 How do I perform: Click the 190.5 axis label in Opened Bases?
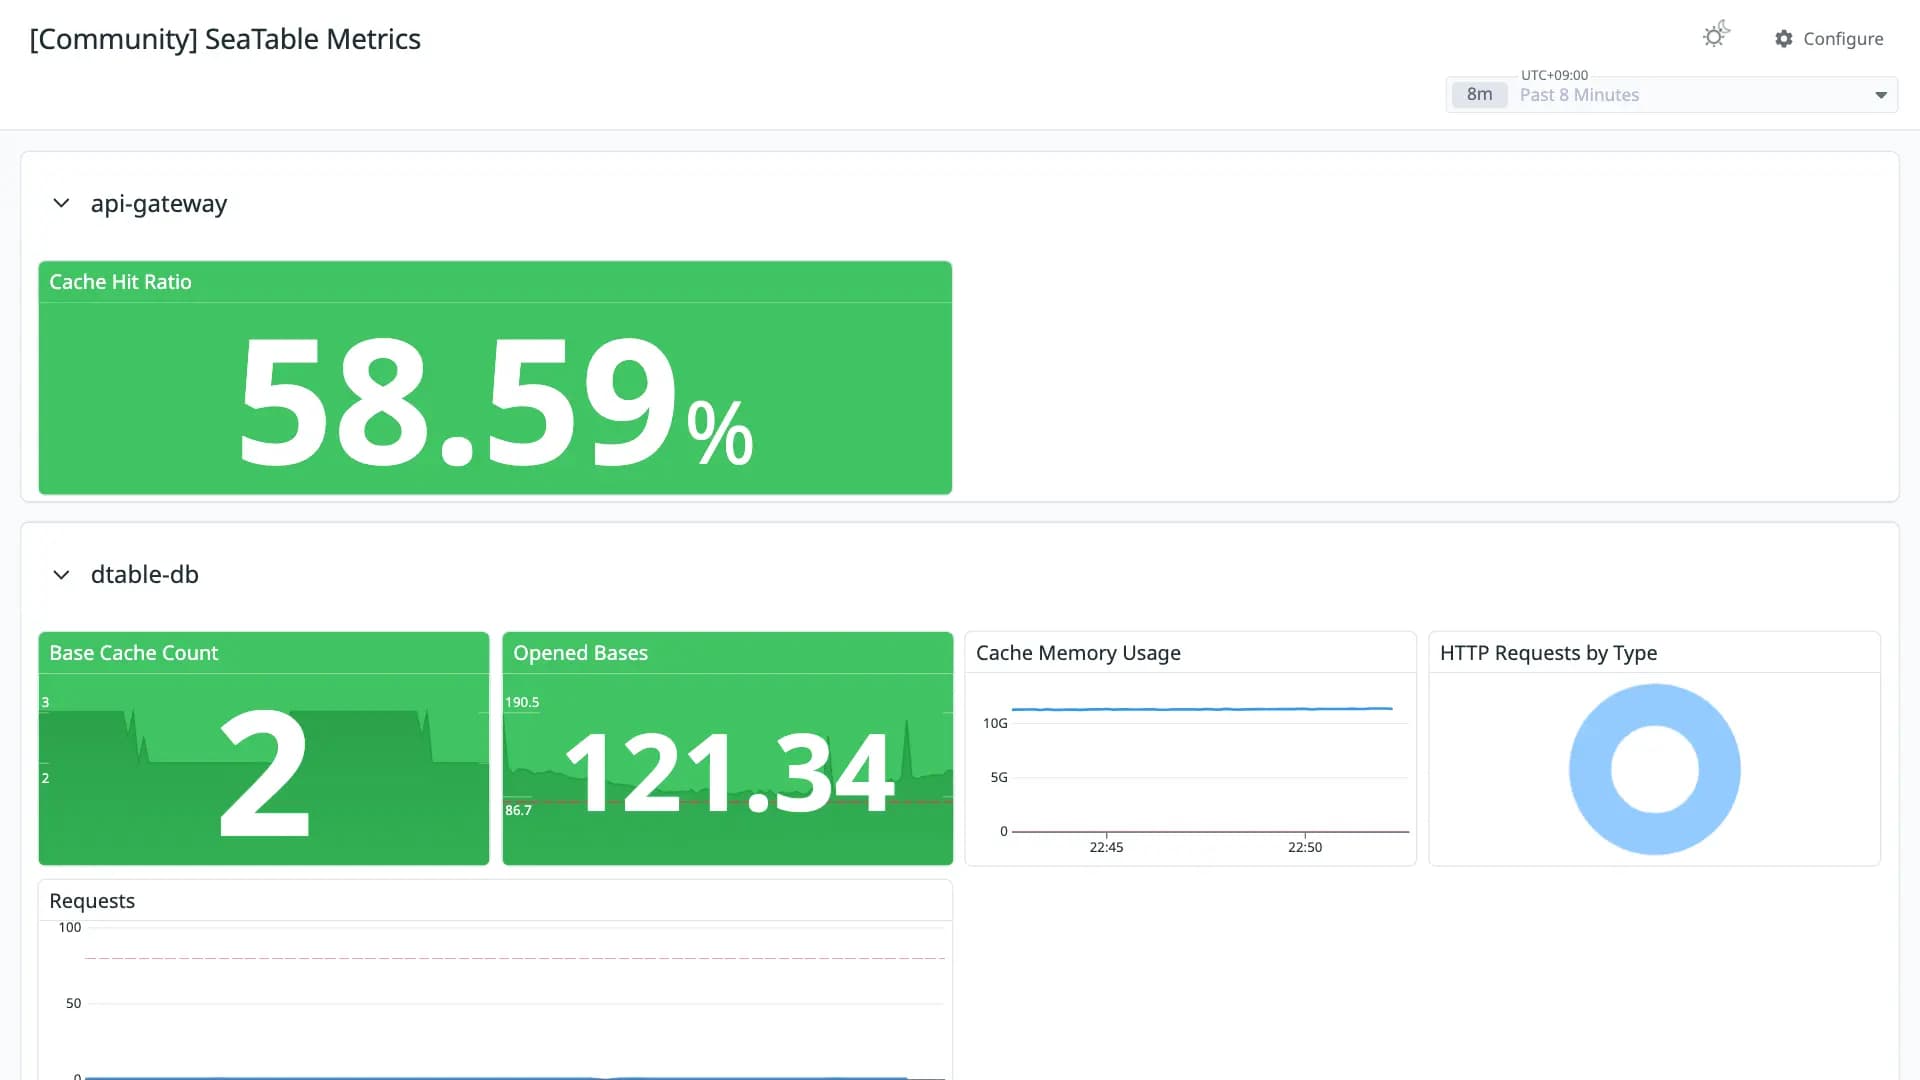tap(522, 702)
